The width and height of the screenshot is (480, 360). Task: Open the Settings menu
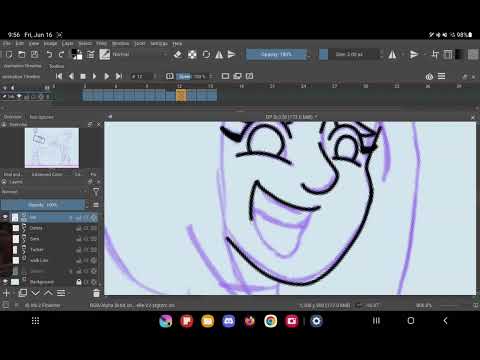[x=159, y=44]
